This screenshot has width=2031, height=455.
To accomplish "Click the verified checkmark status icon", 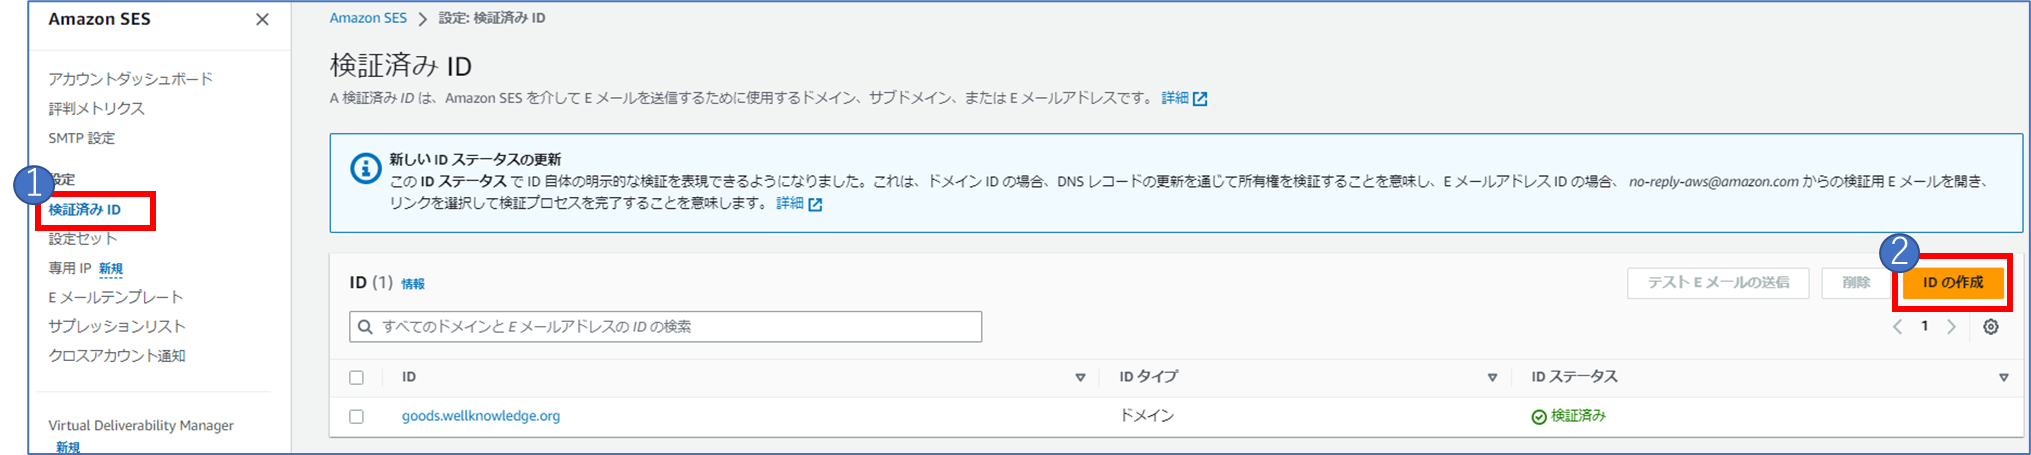I will [x=1539, y=417].
